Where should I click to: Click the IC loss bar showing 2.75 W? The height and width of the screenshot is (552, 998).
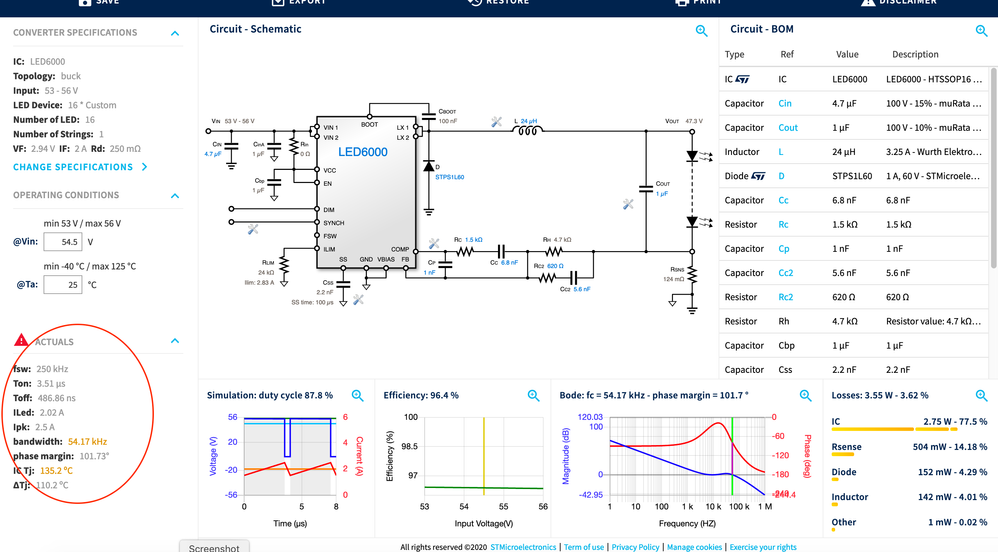coord(894,429)
